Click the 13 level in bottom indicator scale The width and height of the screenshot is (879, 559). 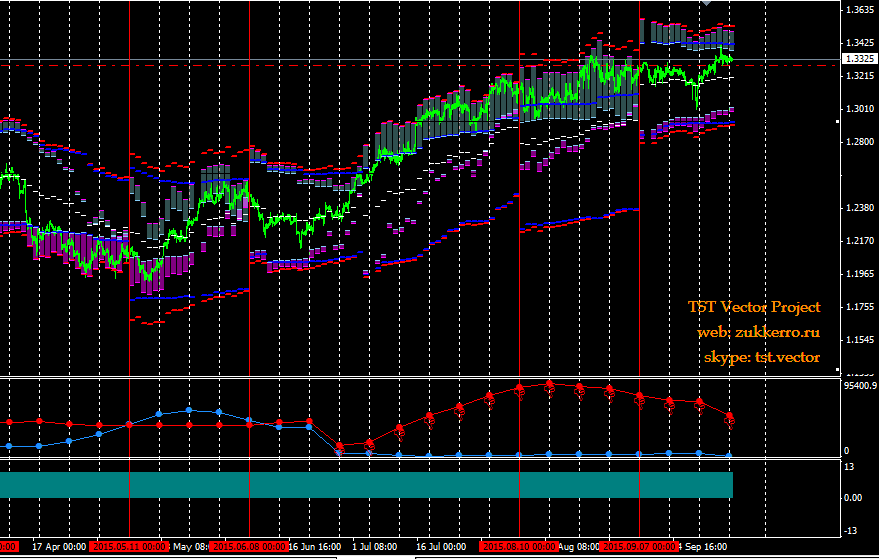[x=849, y=466]
